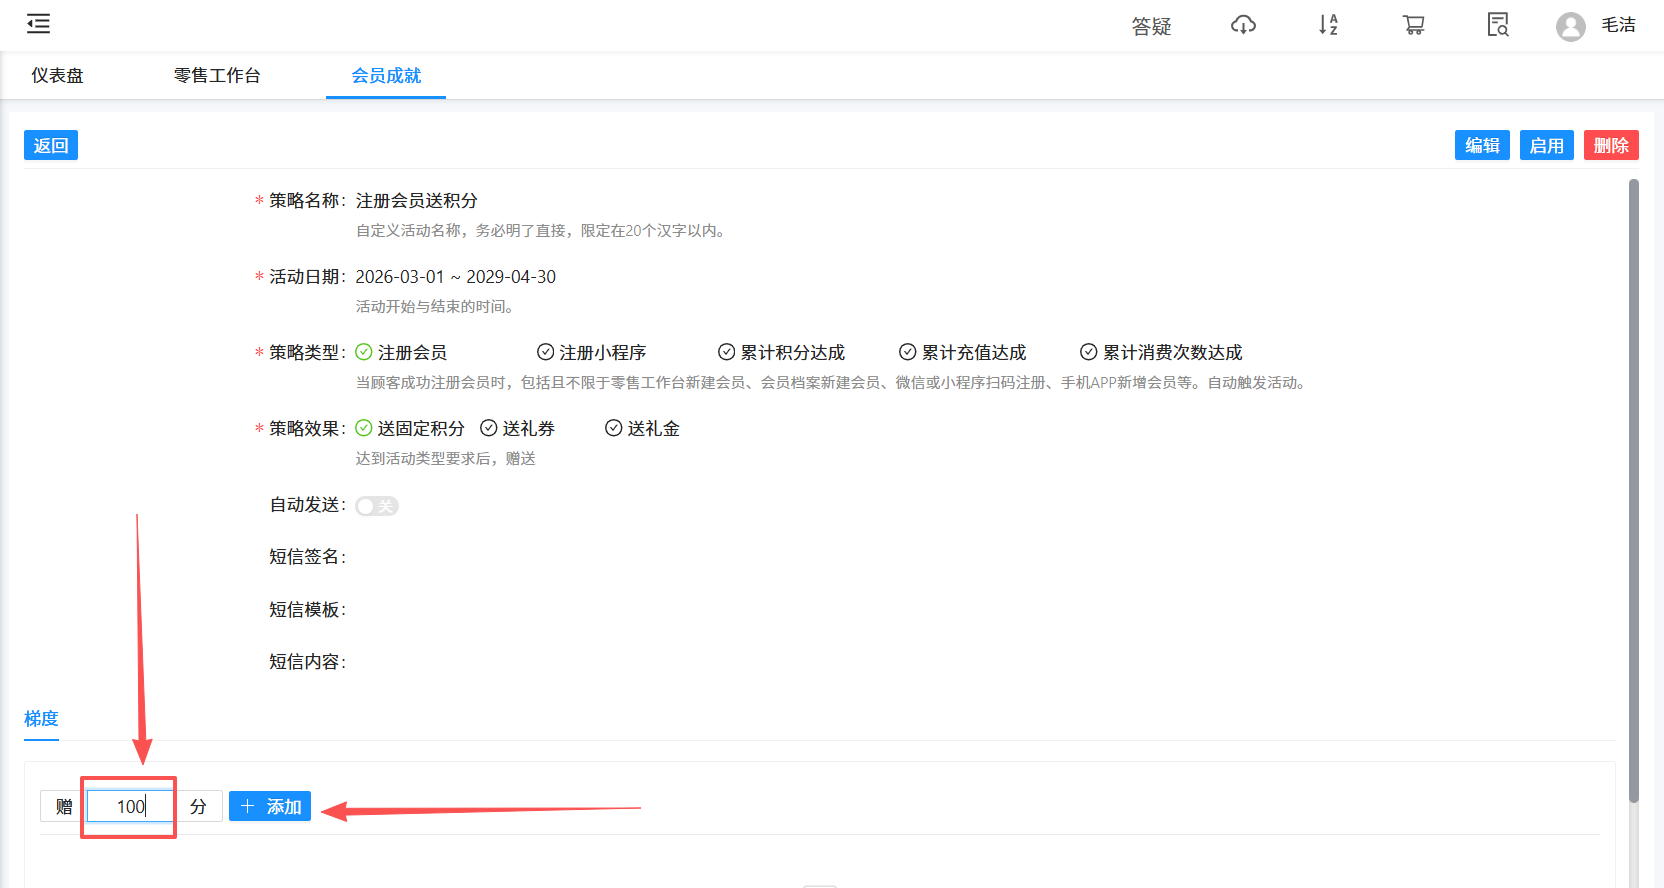Click the user avatar icon

(1571, 26)
